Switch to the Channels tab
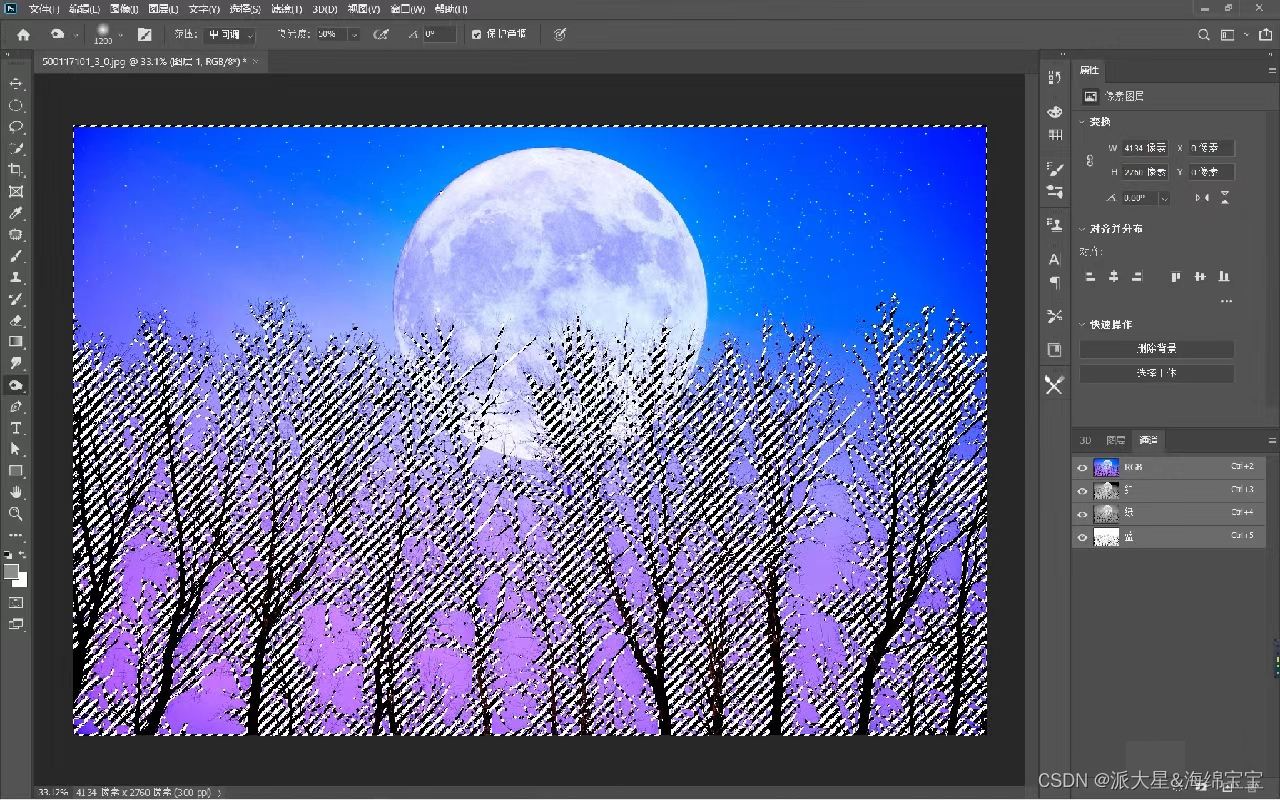The image size is (1280, 800). click(x=1149, y=440)
